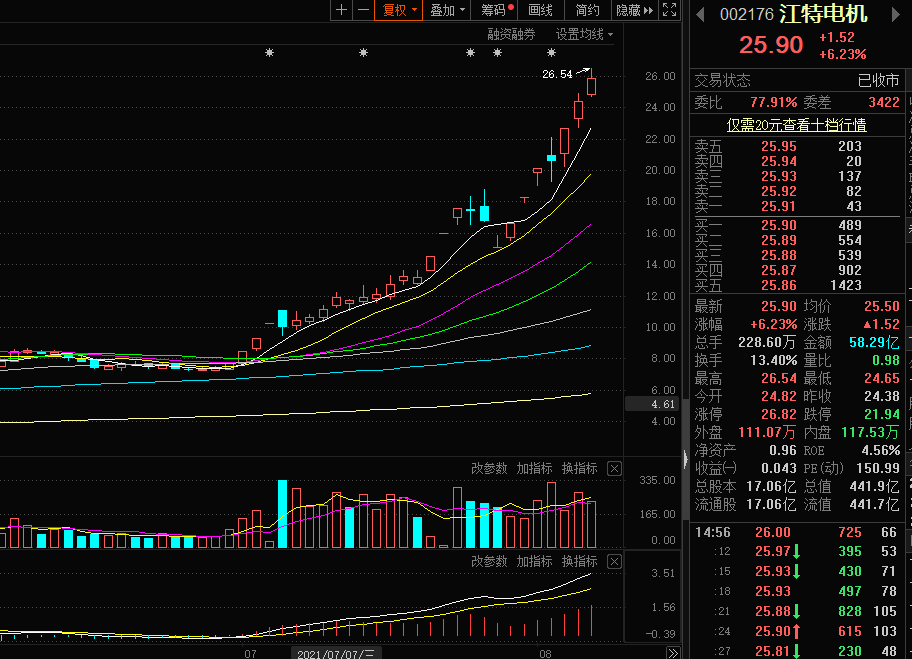
Task: Expand the 隐藏 hide panel control
Action: (634, 10)
